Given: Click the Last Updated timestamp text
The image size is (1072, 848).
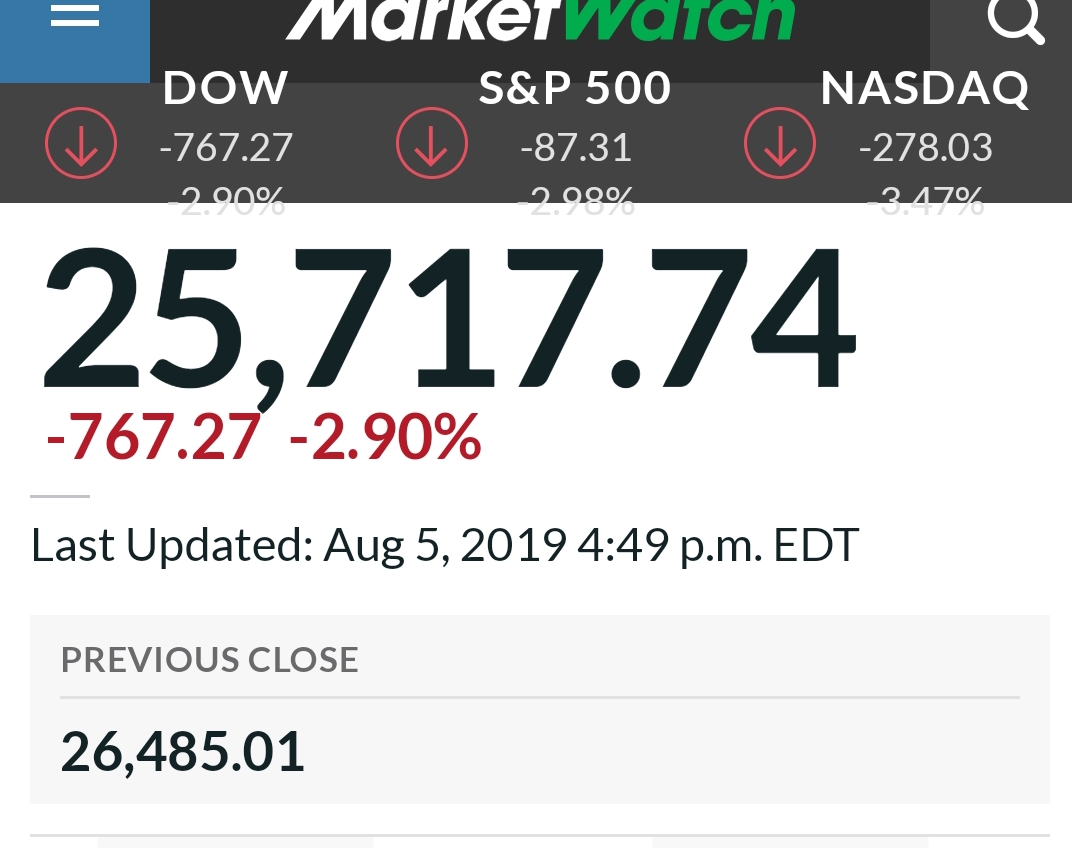Looking at the screenshot, I should click(x=444, y=546).
